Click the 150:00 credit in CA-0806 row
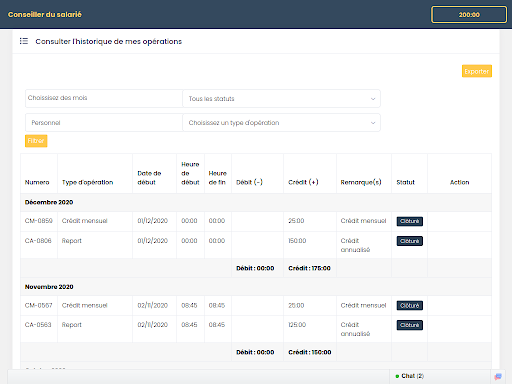 (x=297, y=241)
